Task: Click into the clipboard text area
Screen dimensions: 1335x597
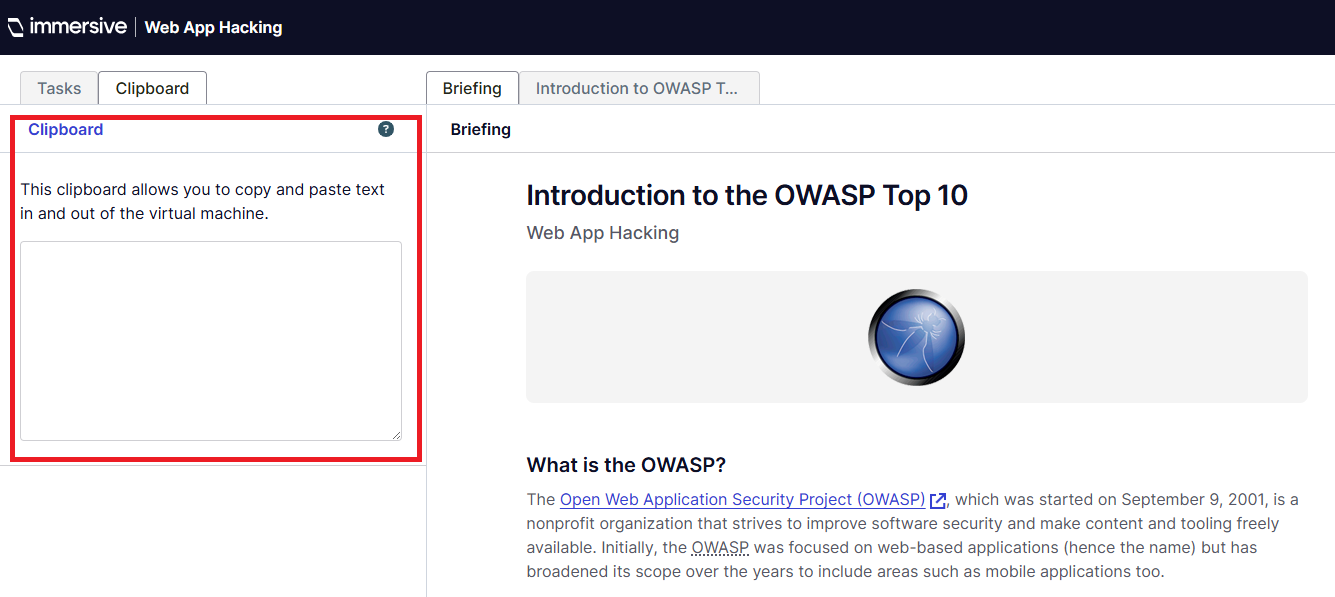Action: 211,340
